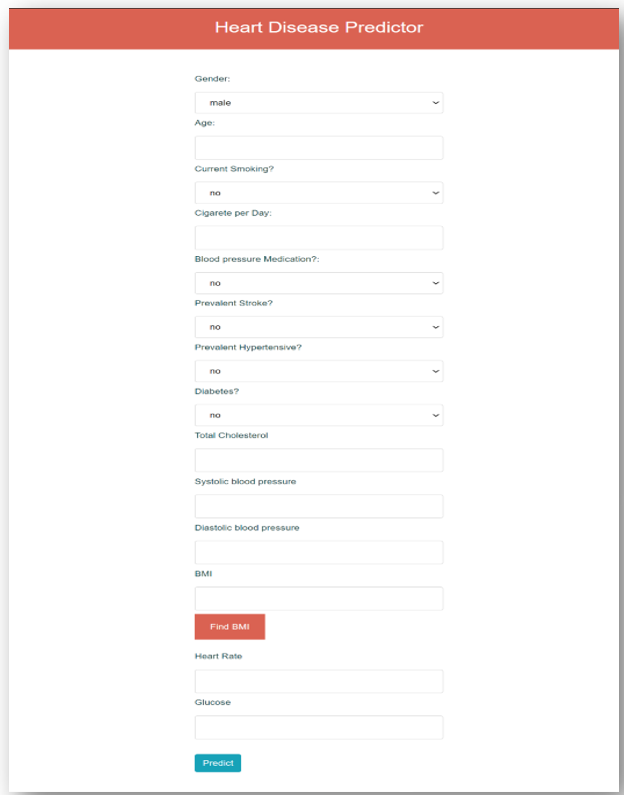This screenshot has width=624, height=795.
Task: Click the chevron arrow of Current Smoking select
Action: [435, 193]
